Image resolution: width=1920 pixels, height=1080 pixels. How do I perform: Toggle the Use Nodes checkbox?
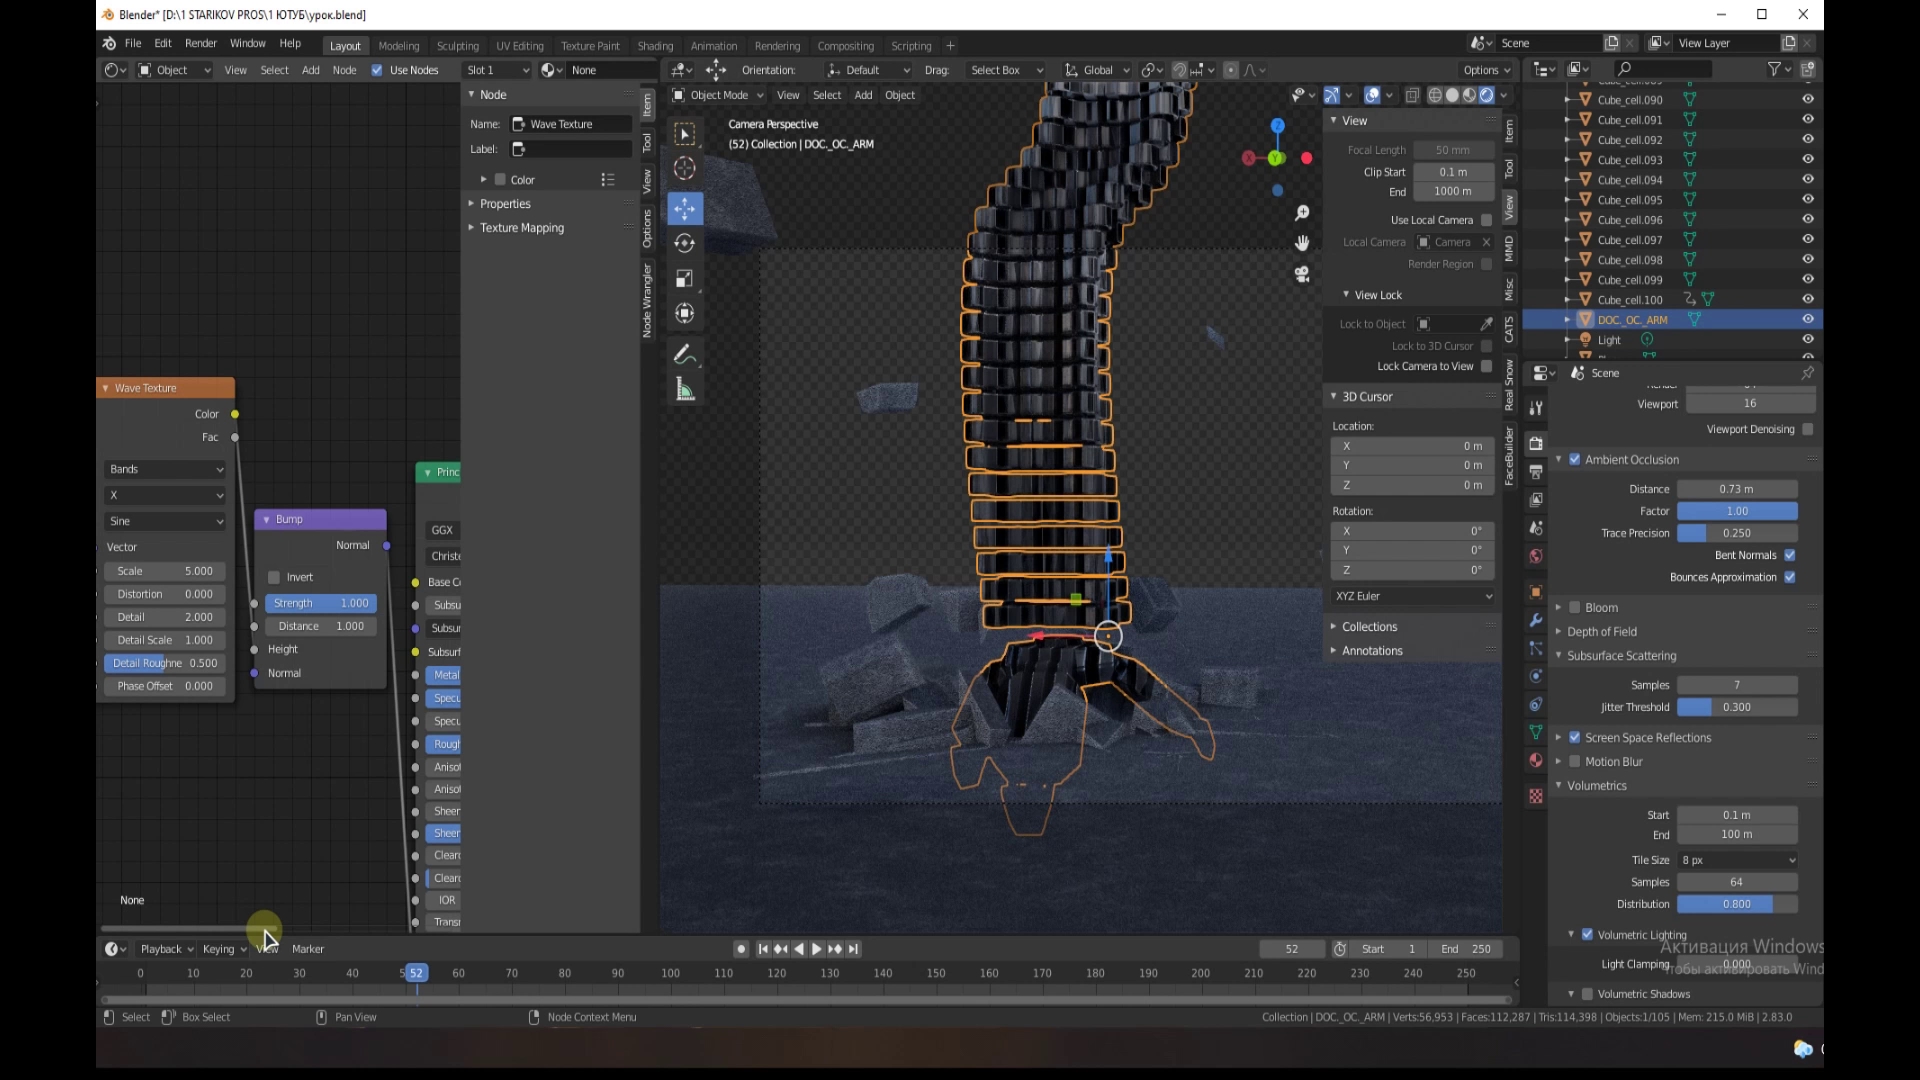[x=377, y=70]
